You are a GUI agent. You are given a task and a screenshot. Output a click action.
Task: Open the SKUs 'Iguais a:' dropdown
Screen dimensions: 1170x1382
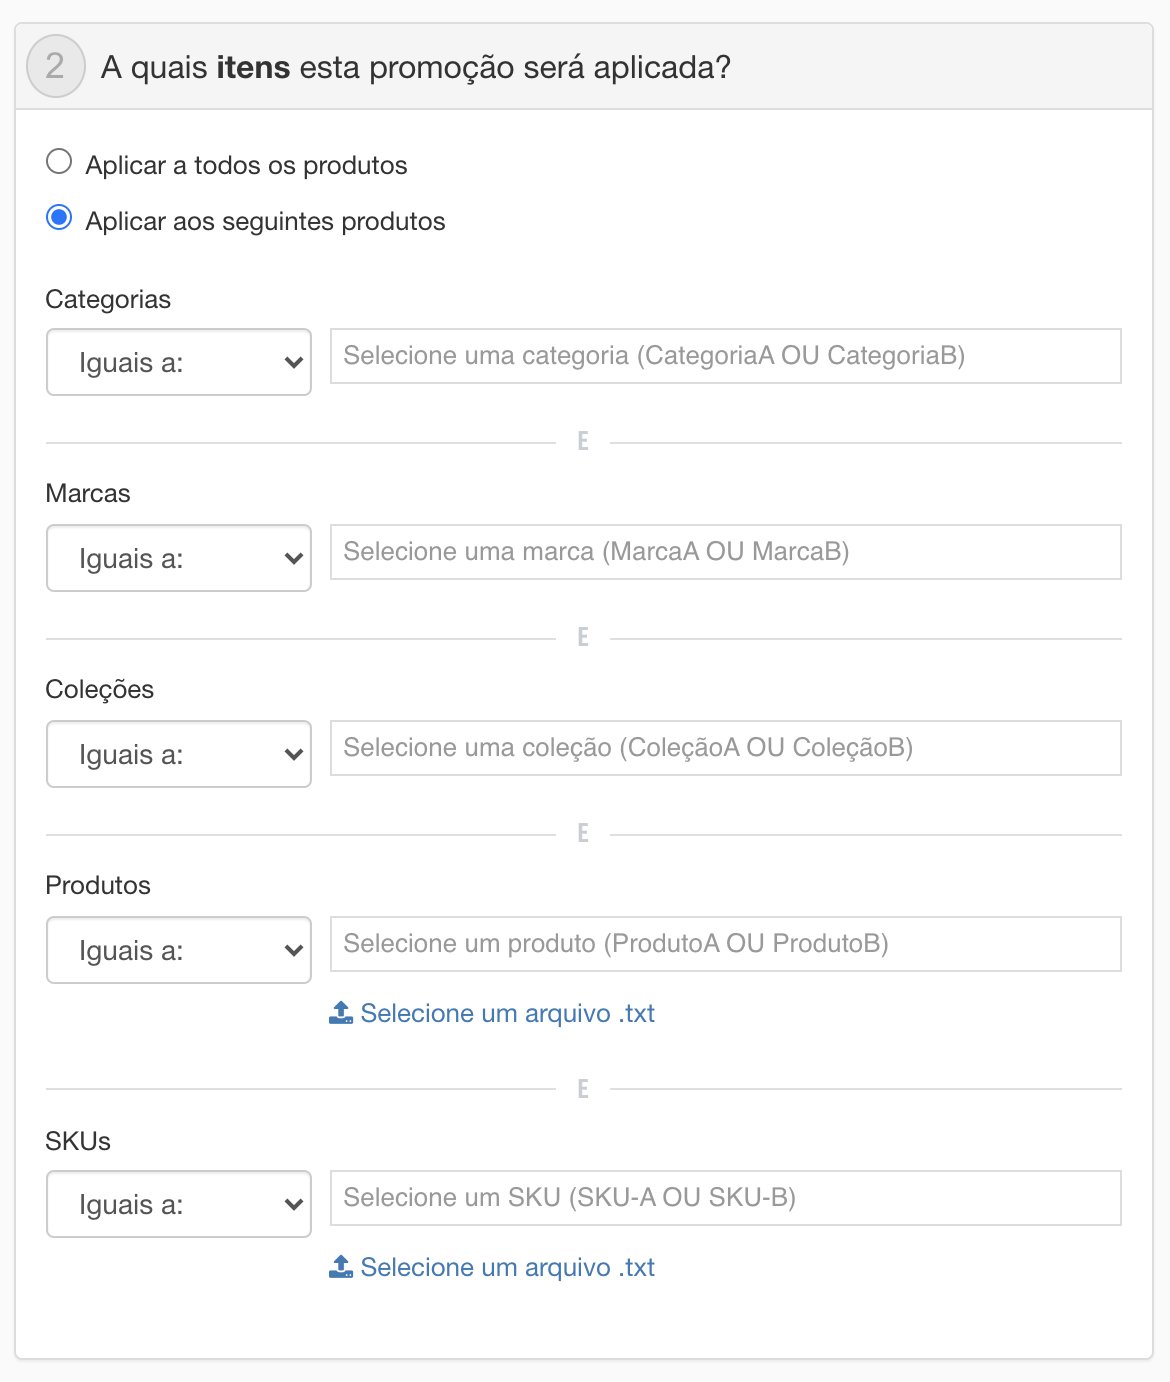(x=179, y=1204)
